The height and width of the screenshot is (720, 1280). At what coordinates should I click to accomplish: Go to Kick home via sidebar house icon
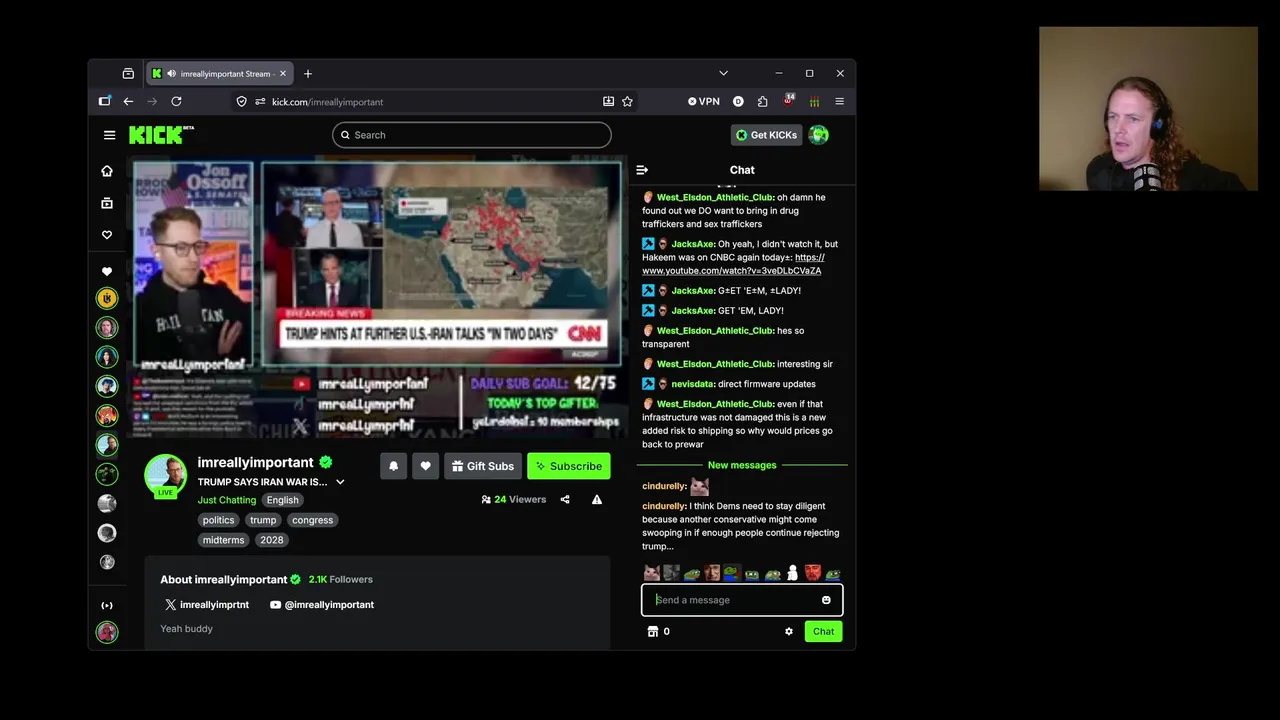pyautogui.click(x=107, y=171)
